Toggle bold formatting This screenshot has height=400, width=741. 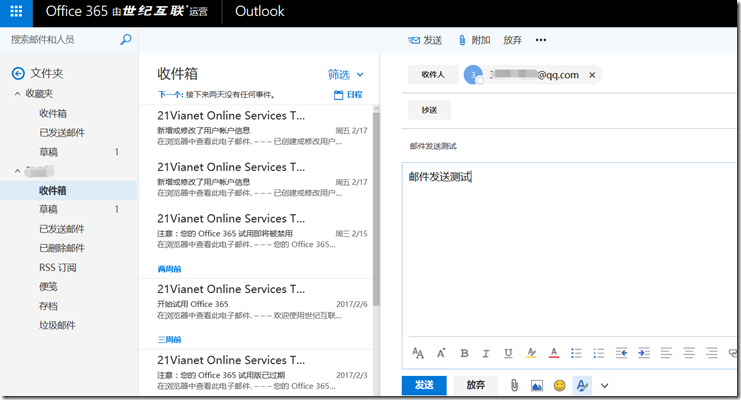[464, 353]
